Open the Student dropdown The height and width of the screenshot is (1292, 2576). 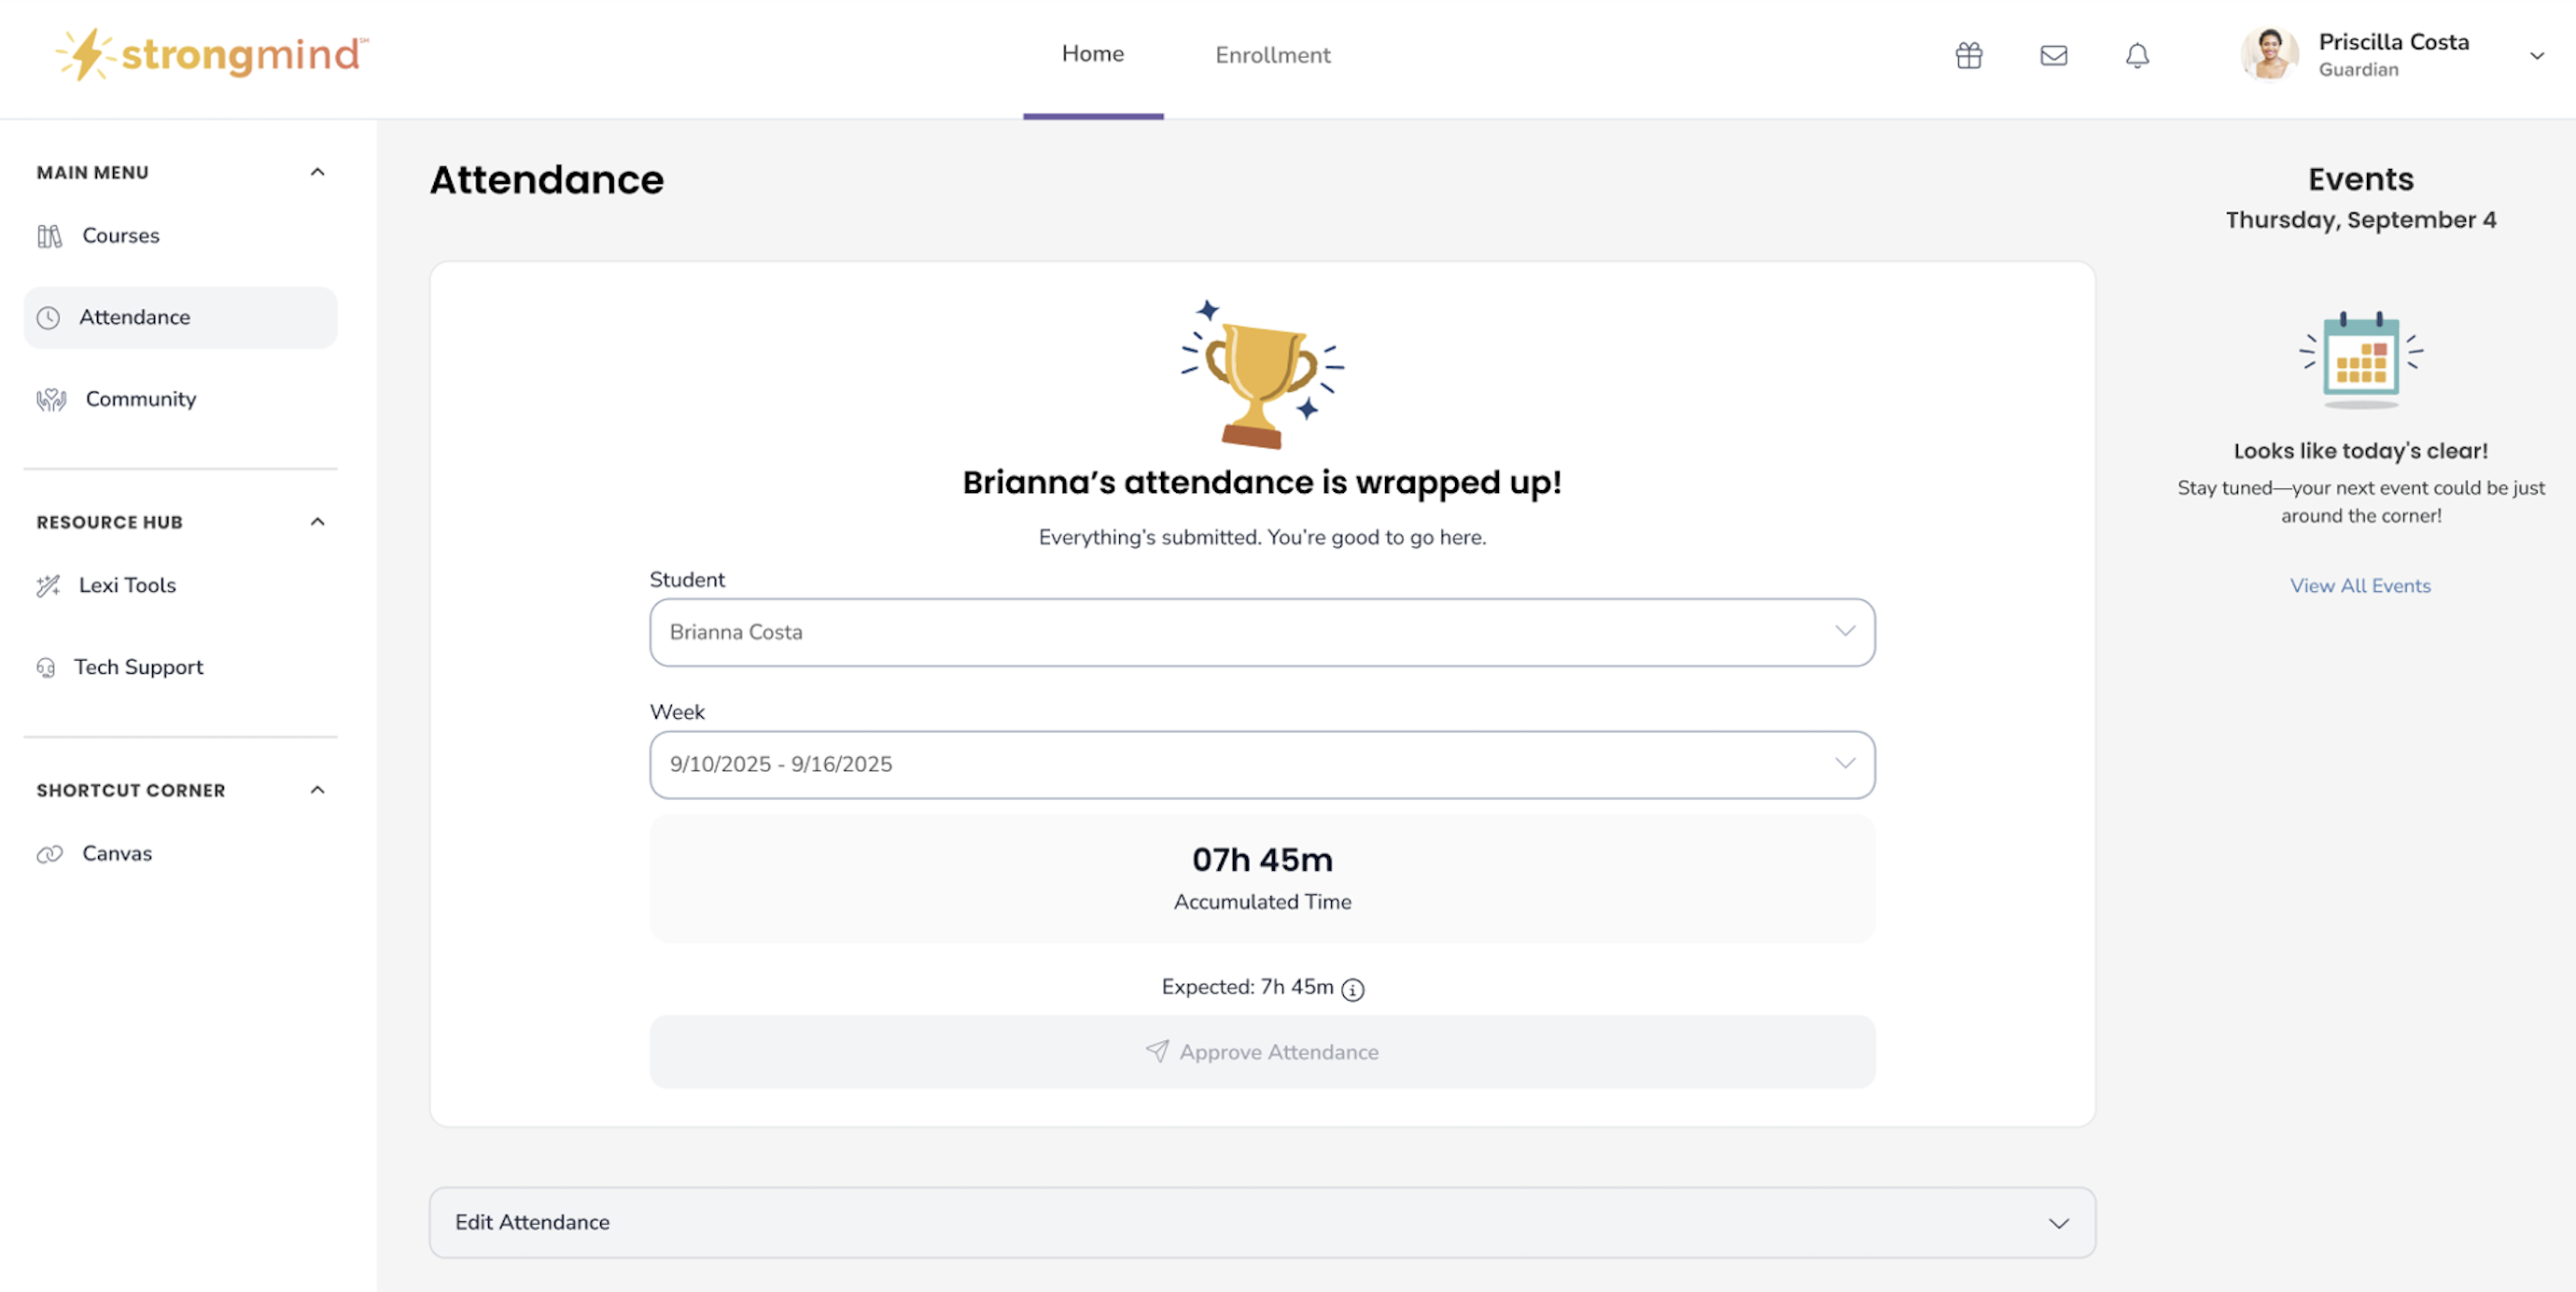tap(1261, 632)
